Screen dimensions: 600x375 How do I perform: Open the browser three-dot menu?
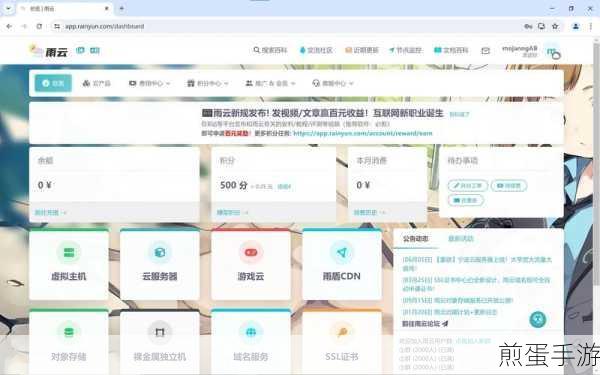pyautogui.click(x=590, y=26)
